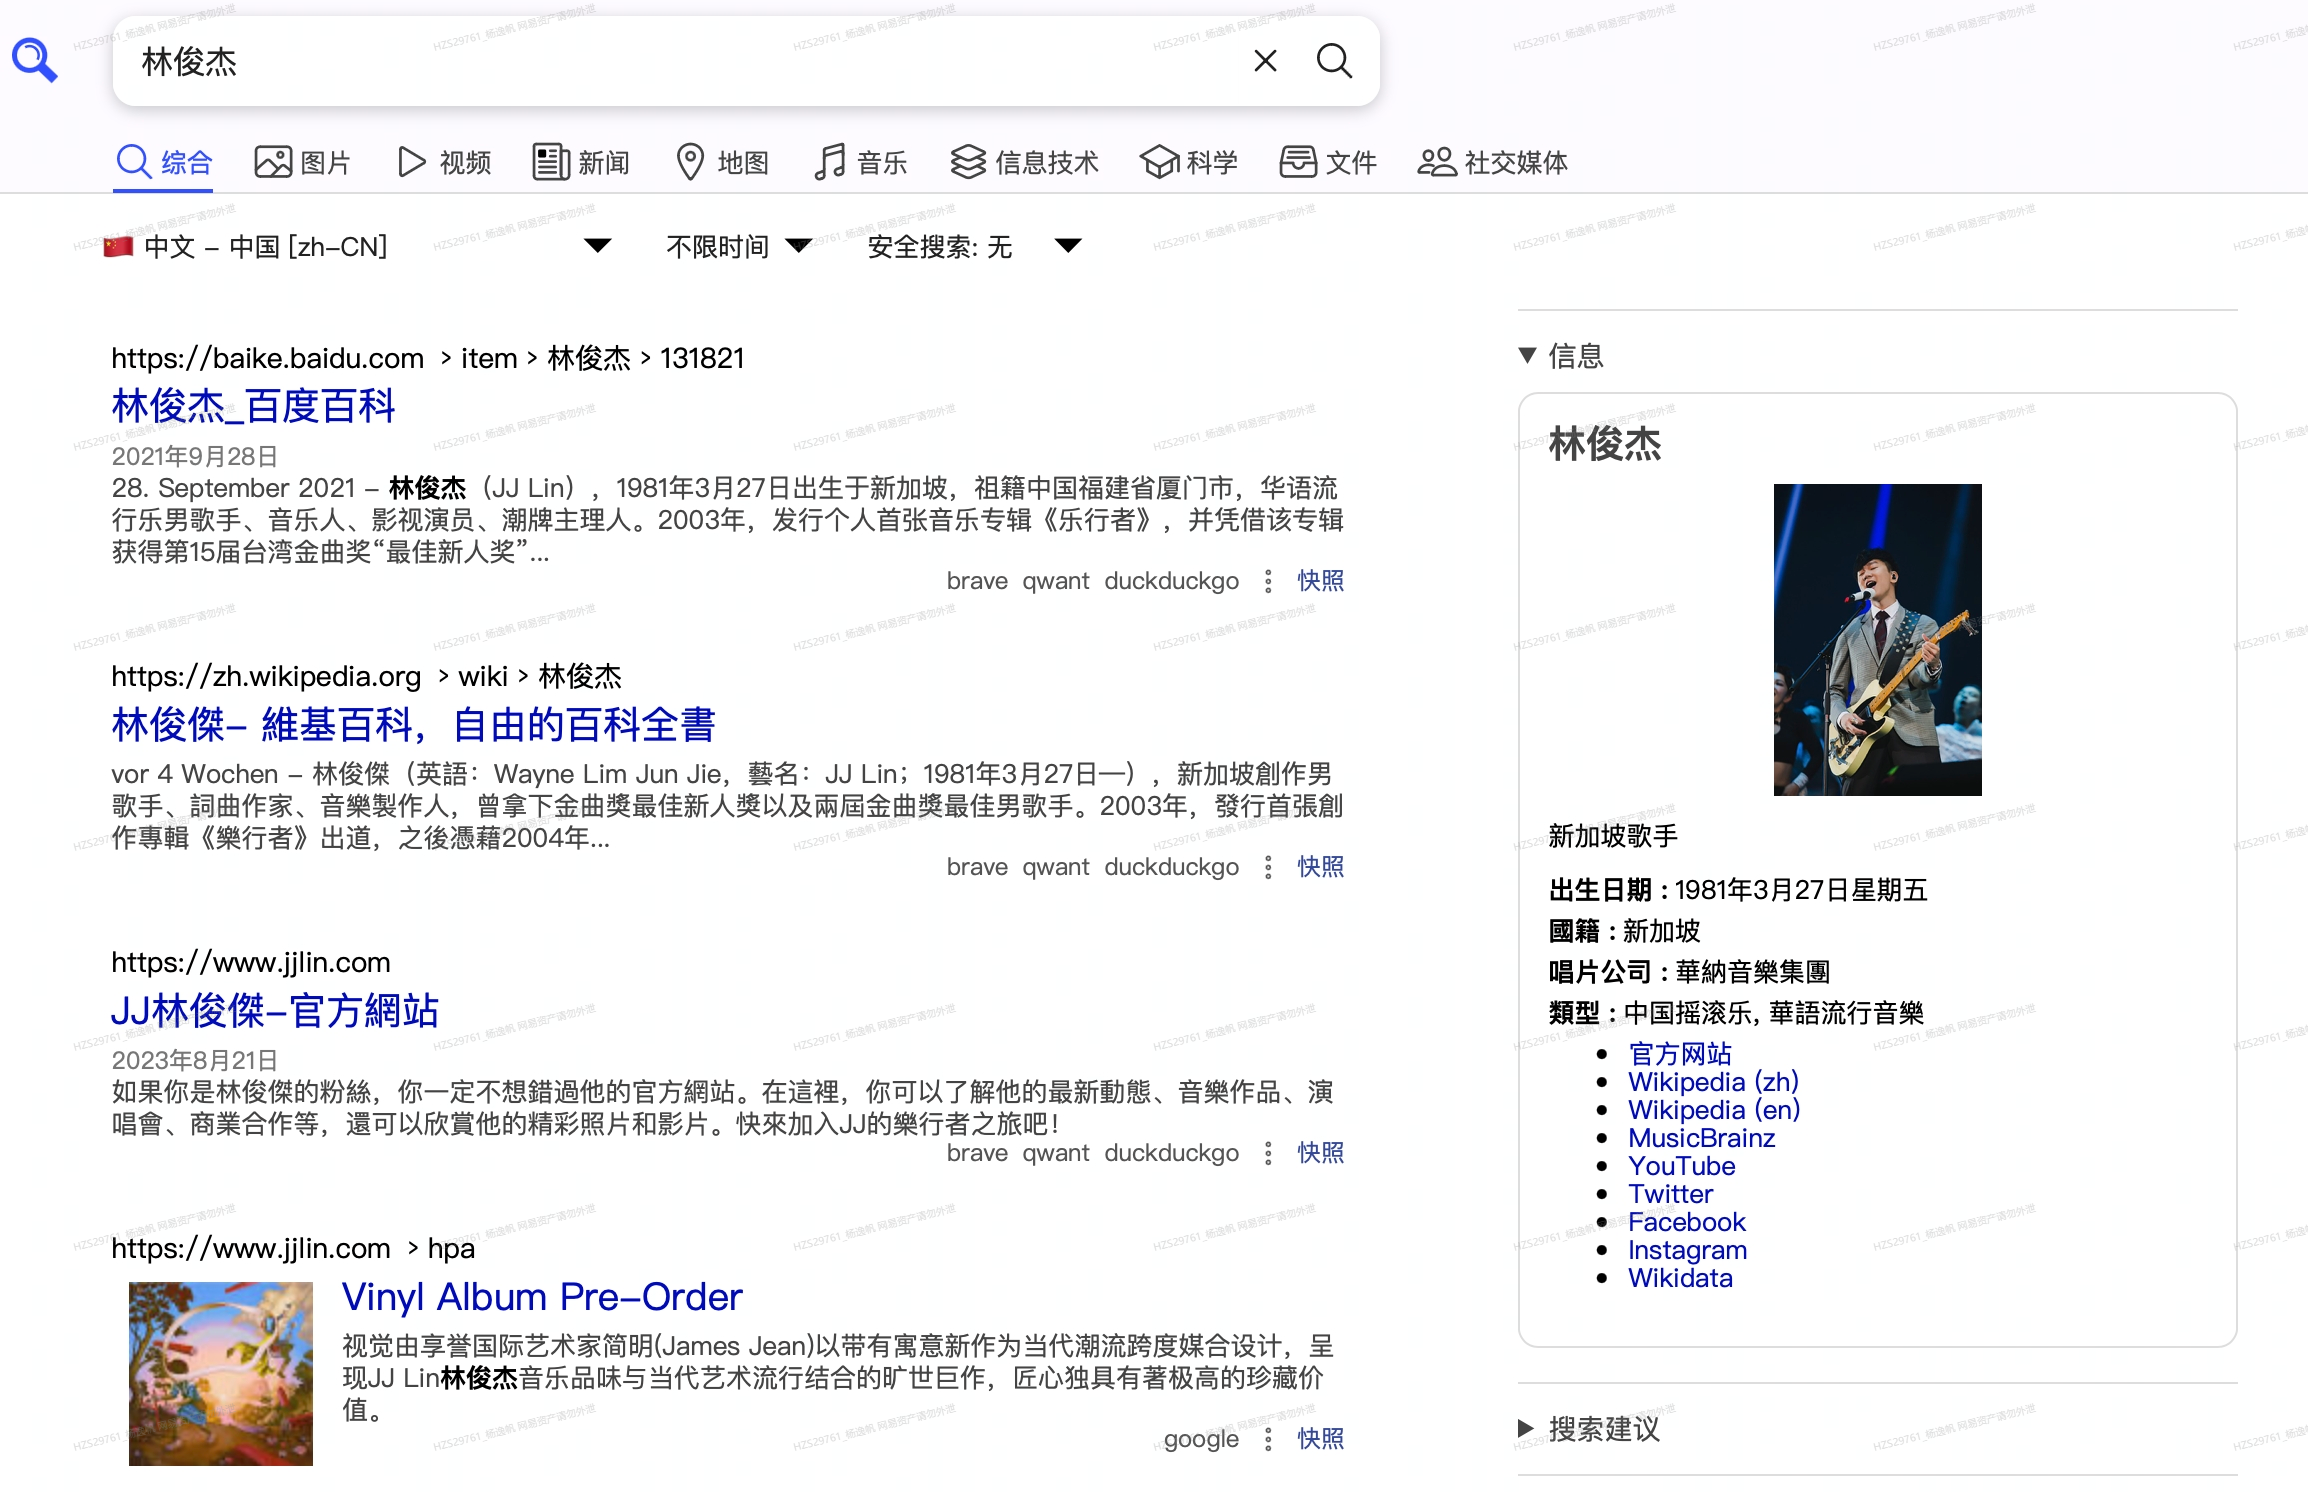Click the Vinyl Album result thumbnail

[220, 1374]
